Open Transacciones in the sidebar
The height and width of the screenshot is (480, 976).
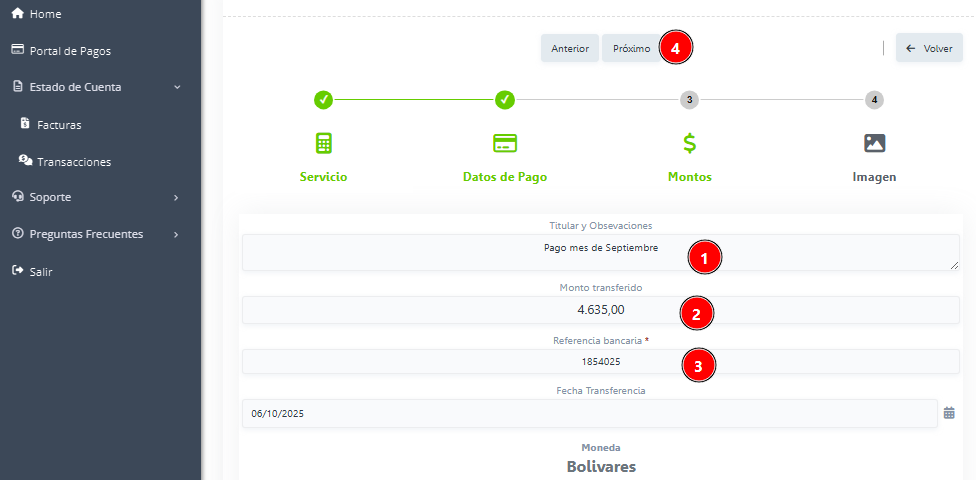pyautogui.click(x=73, y=161)
